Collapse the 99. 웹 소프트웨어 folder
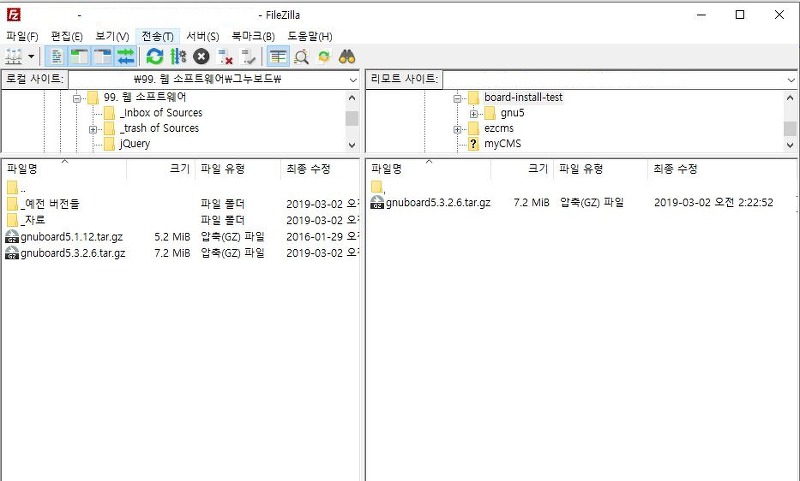This screenshot has width=800, height=481. click(77, 98)
